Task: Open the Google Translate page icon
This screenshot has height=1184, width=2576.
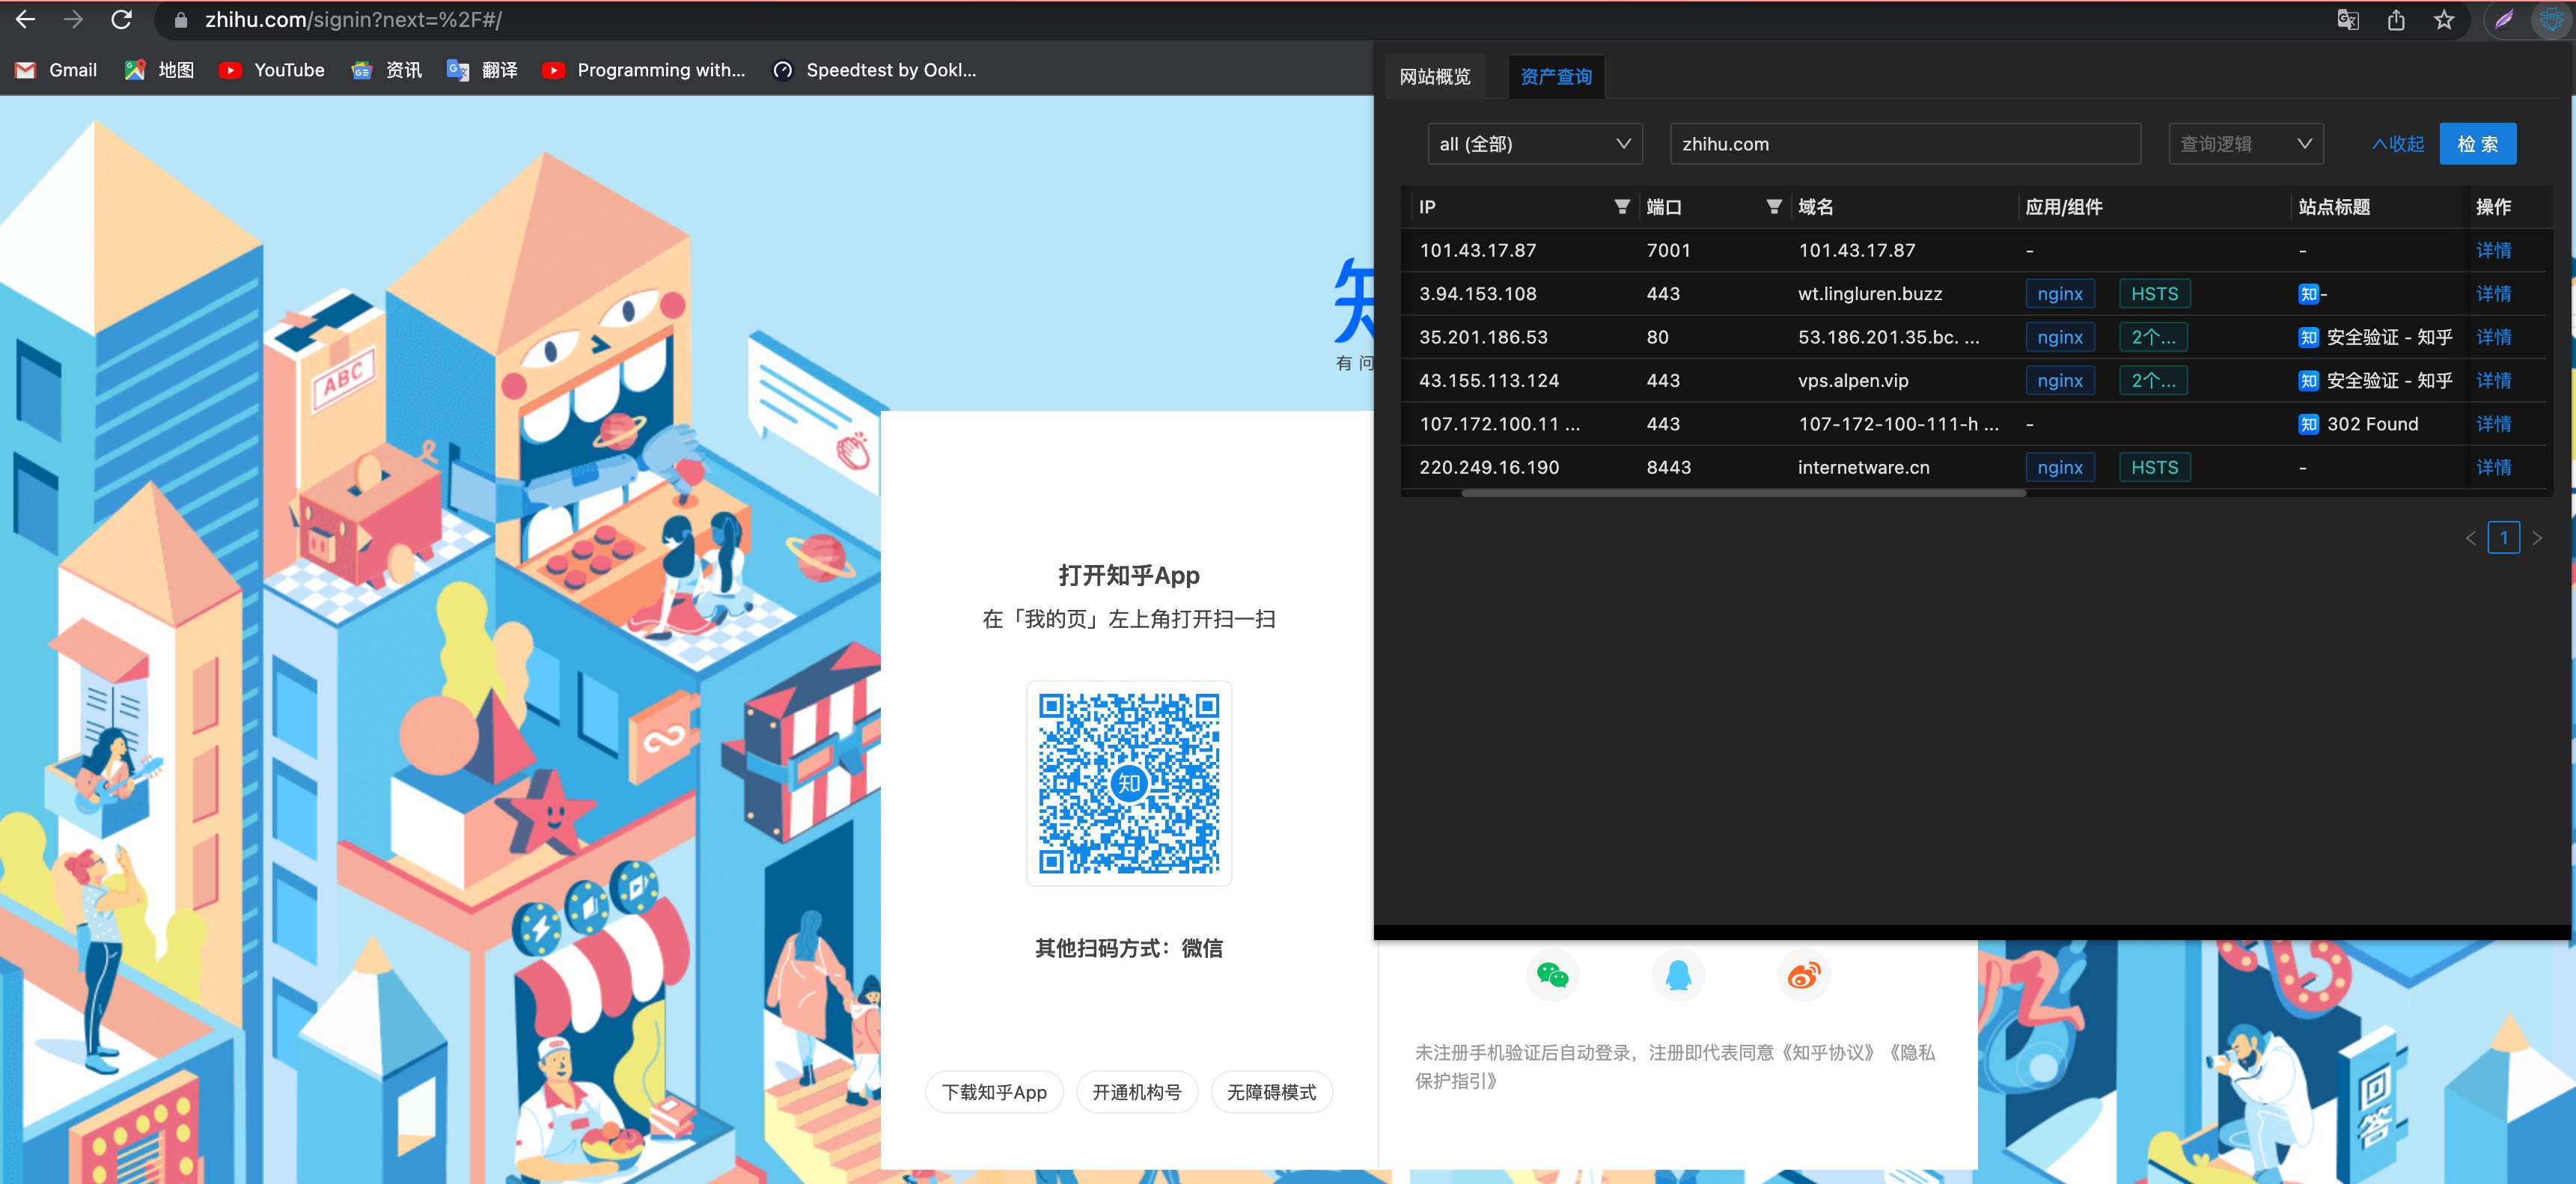Action: (x=2347, y=19)
